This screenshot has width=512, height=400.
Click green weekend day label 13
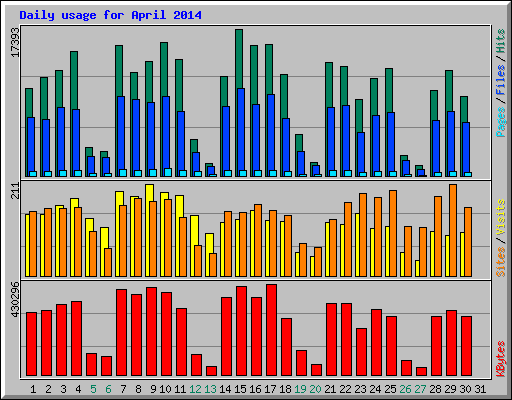(210, 389)
